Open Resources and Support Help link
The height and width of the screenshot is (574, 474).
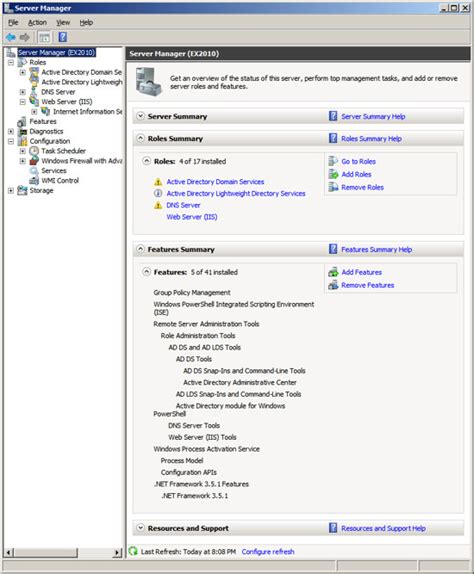383,528
